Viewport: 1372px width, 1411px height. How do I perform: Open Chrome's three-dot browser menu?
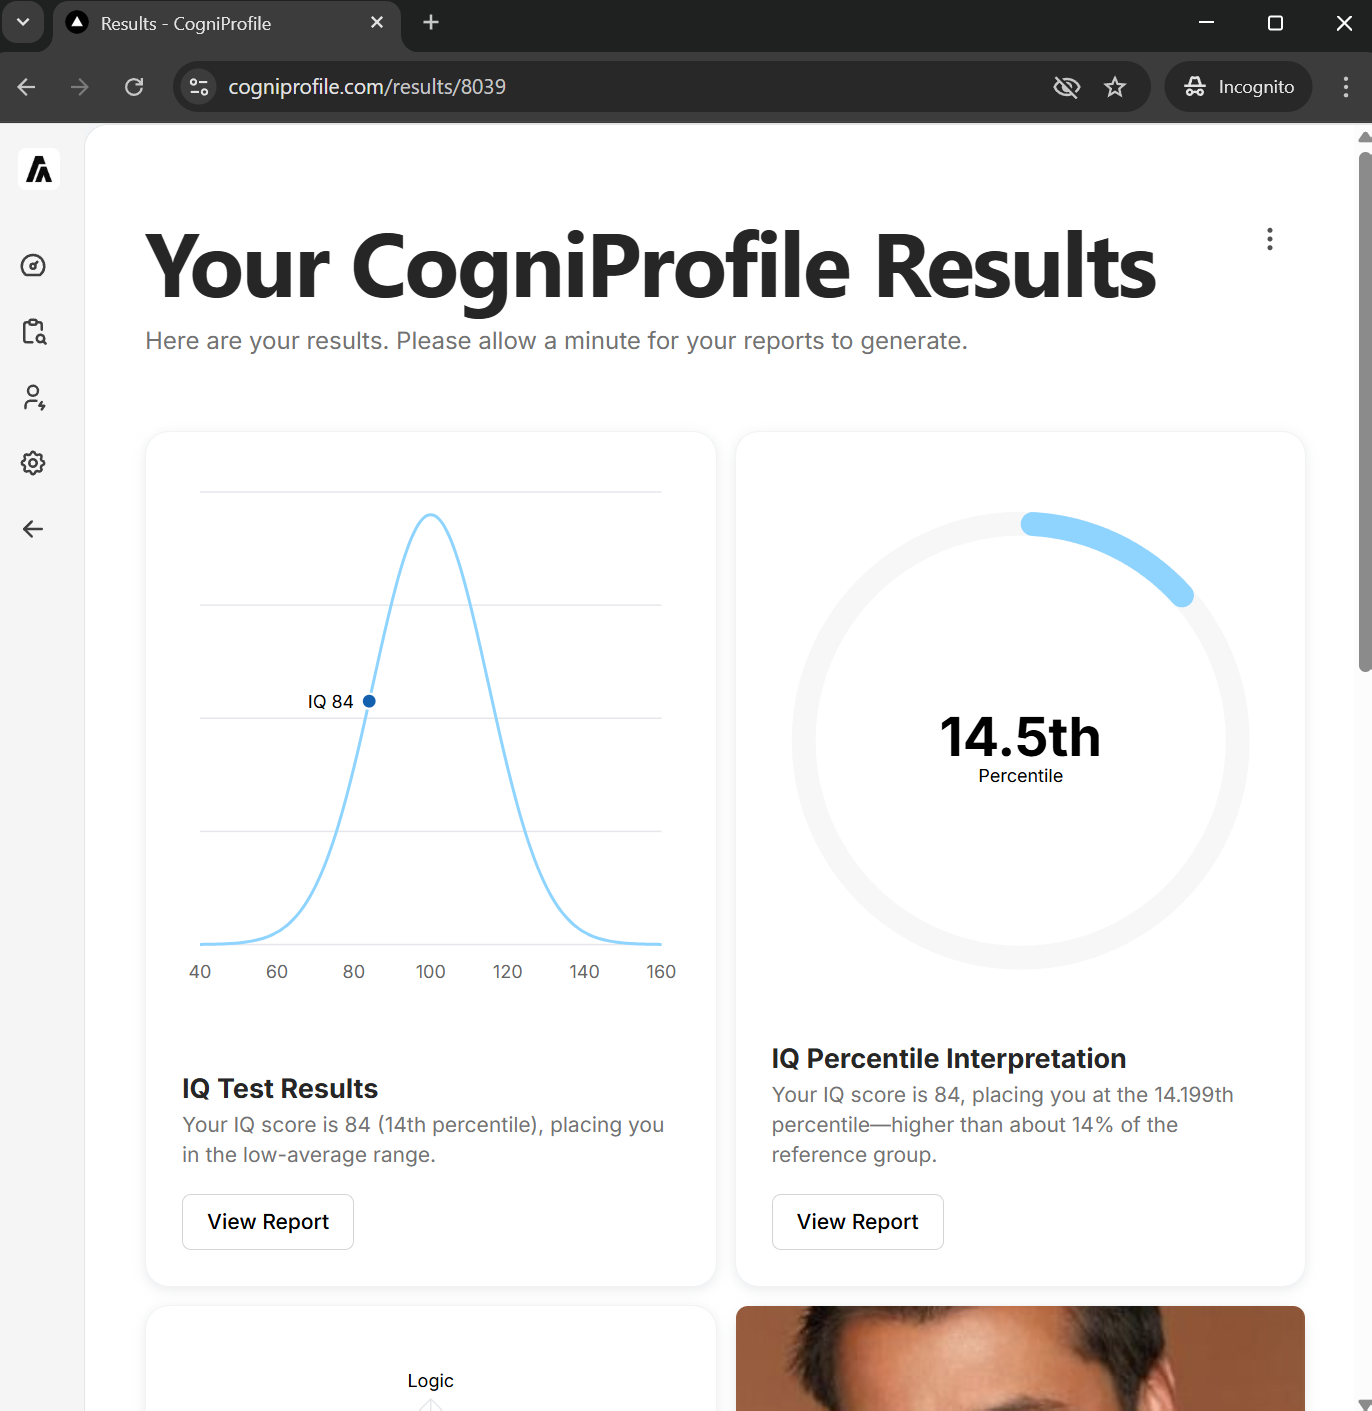click(1345, 87)
